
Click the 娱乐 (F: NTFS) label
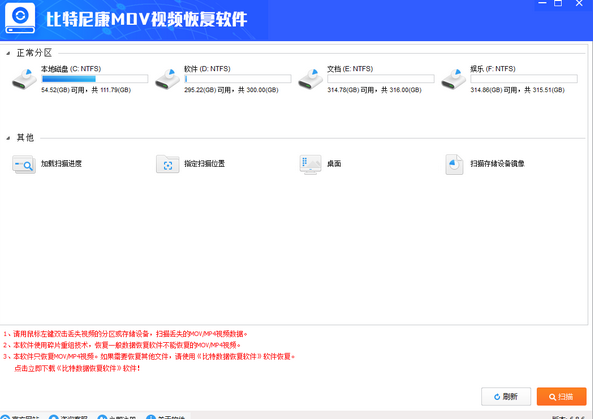[x=493, y=69]
